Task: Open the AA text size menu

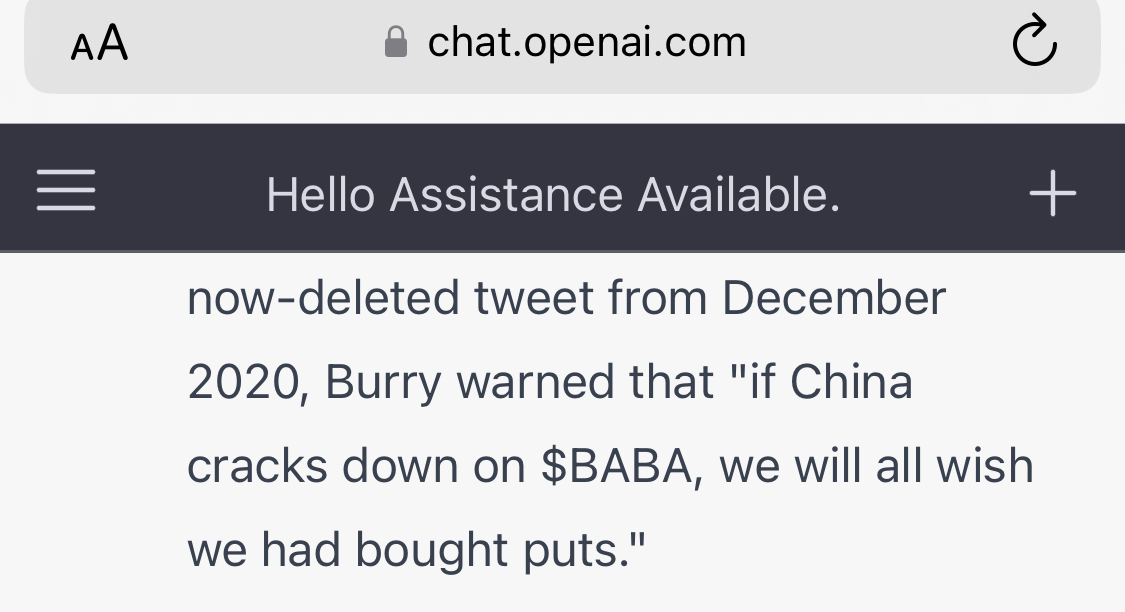Action: pyautogui.click(x=100, y=44)
